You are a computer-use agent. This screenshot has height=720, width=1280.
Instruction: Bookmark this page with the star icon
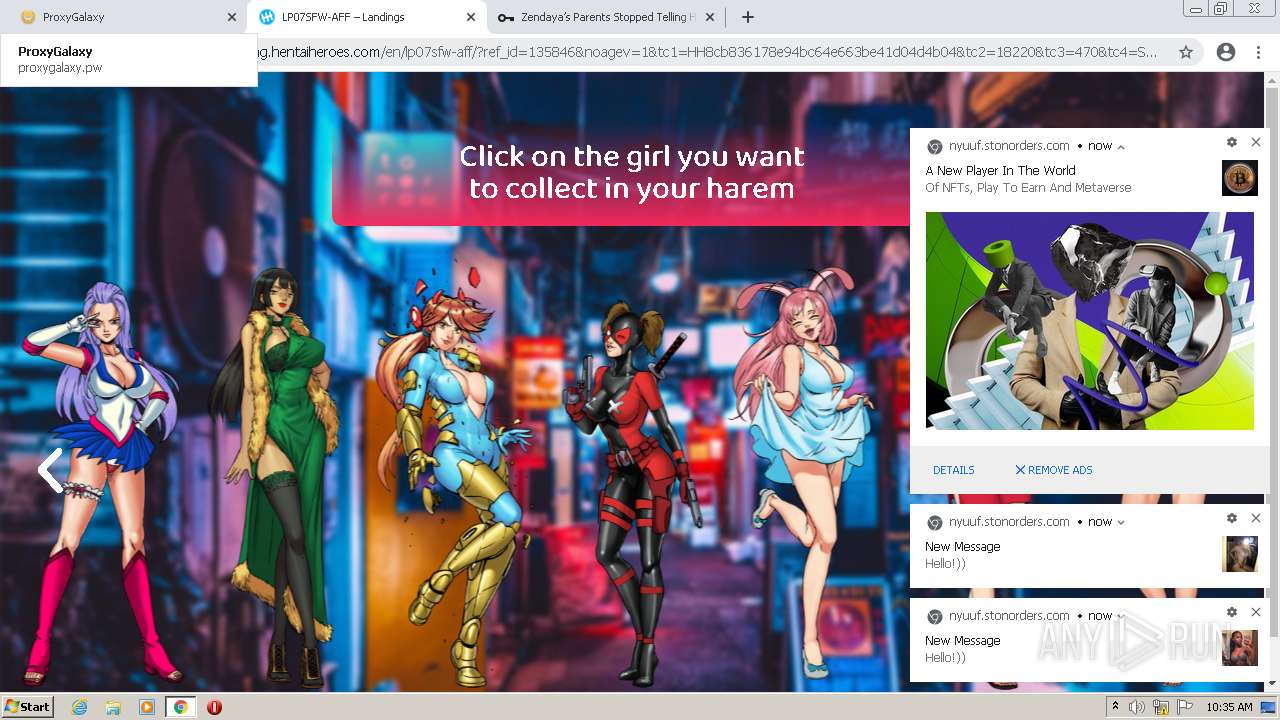[x=1186, y=52]
